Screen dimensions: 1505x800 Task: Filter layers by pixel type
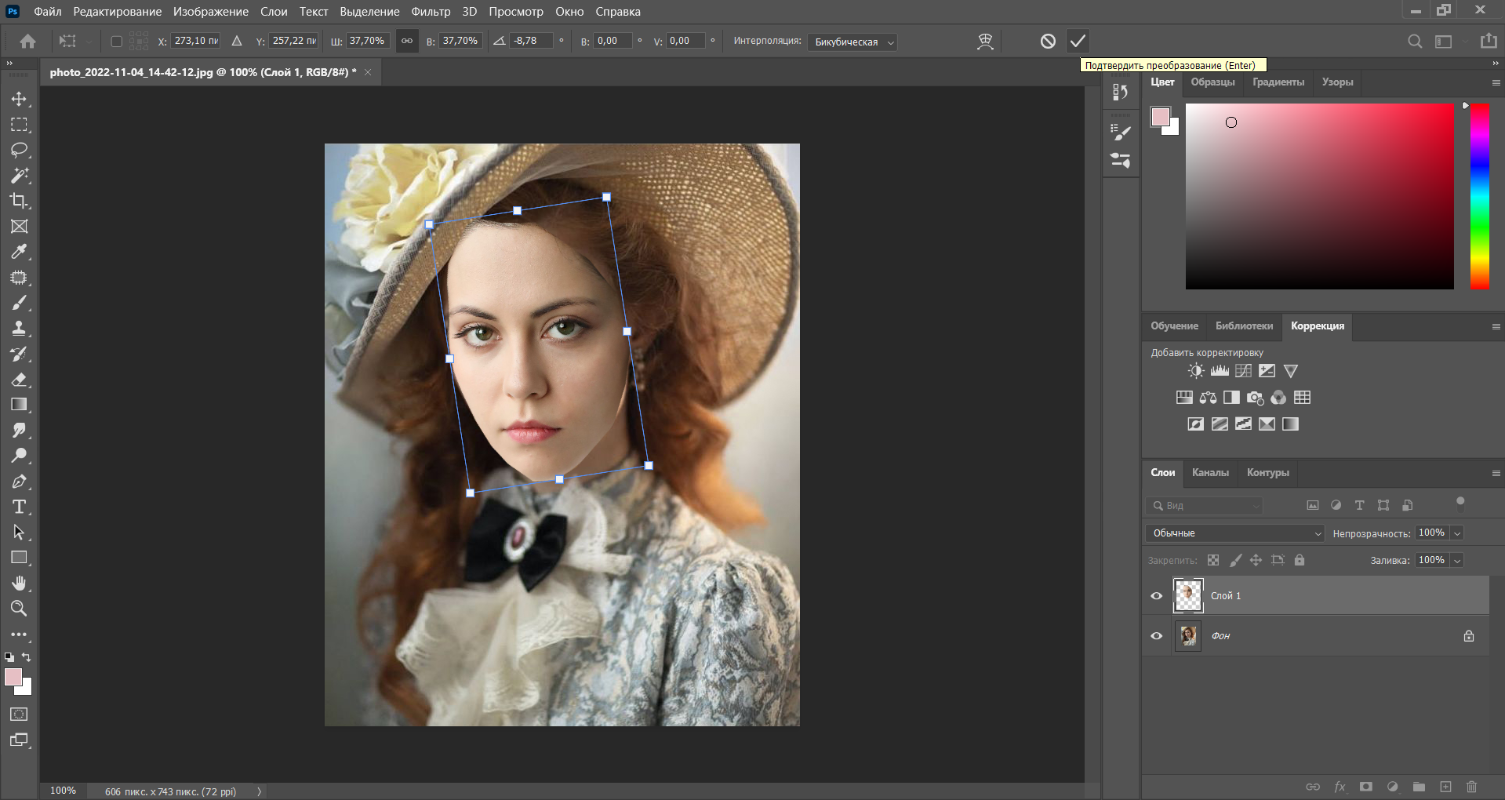tap(1312, 506)
